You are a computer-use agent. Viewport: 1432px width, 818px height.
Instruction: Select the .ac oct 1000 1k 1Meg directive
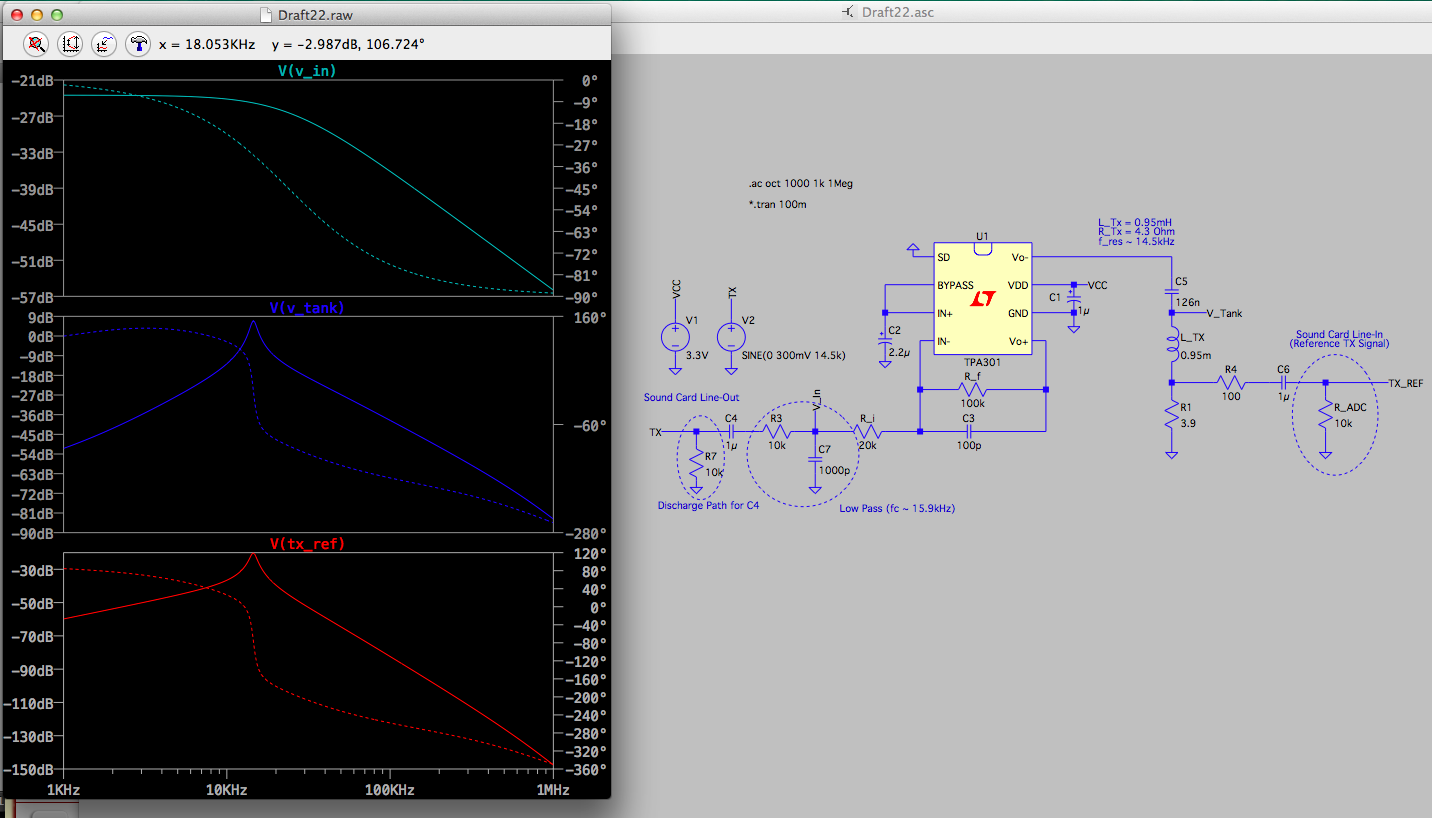click(x=800, y=184)
